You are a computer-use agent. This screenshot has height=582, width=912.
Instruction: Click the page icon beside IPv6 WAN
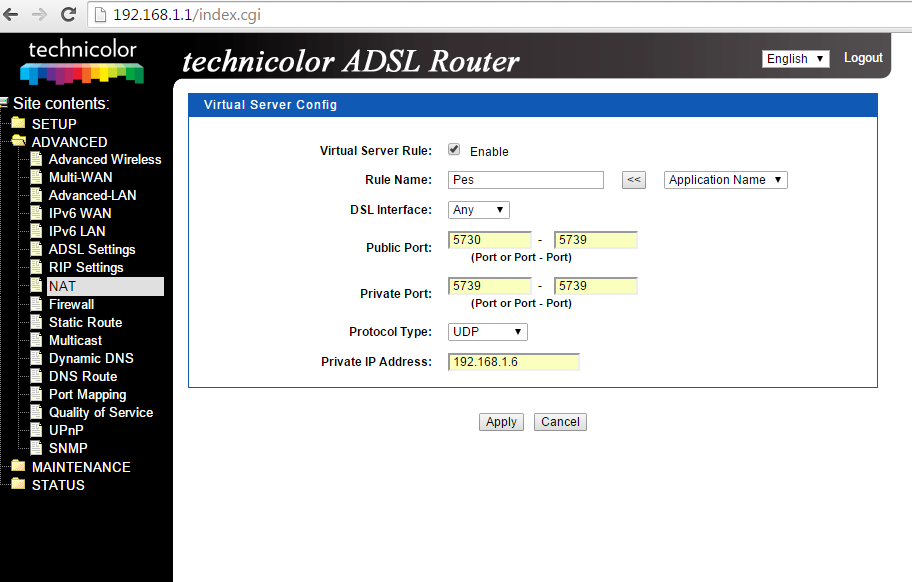click(x=36, y=213)
